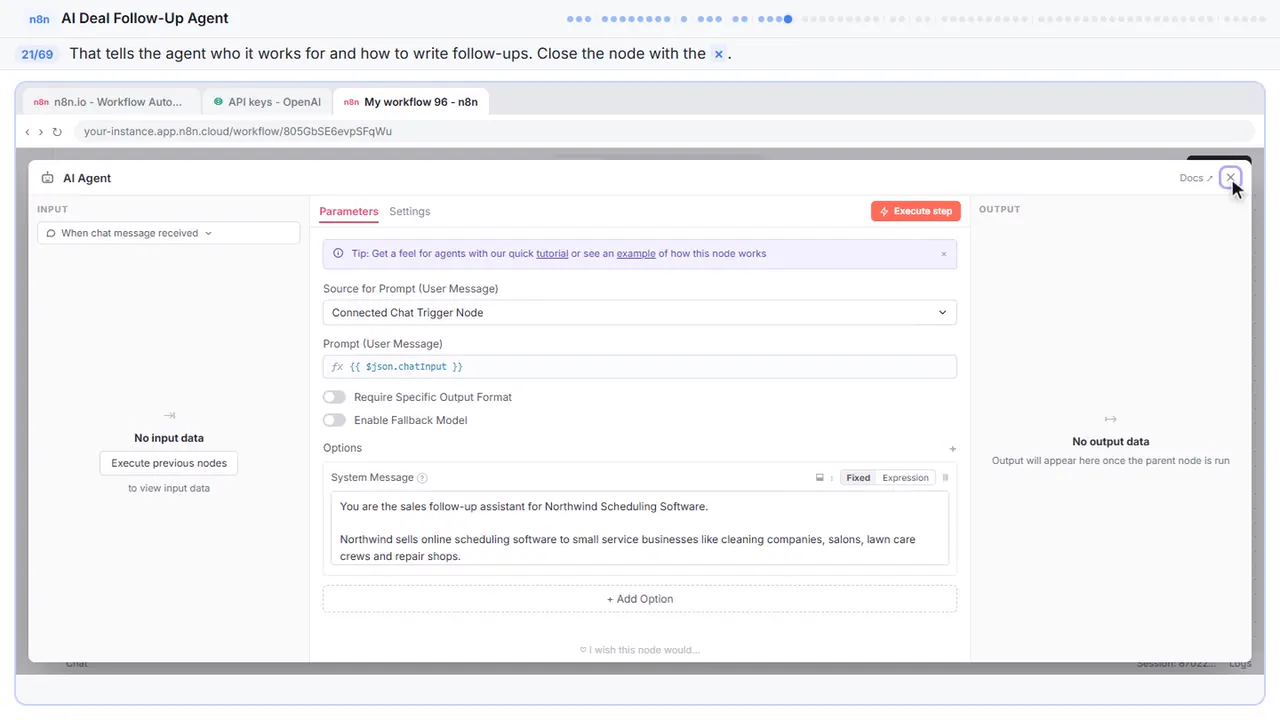Click the System Message drag handle icon
Screen dimensions: 1280x720
click(945, 478)
